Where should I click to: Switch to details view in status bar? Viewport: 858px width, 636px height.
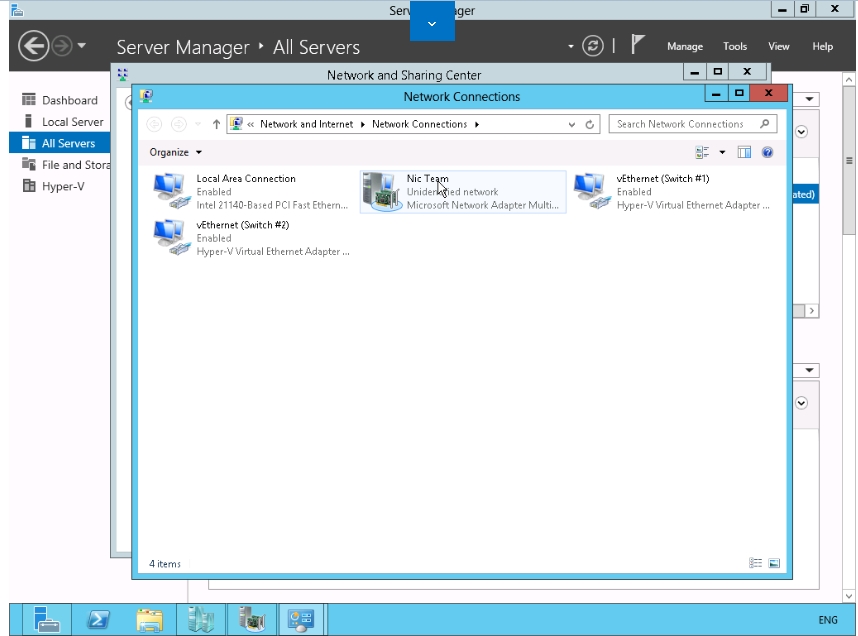(x=756, y=564)
